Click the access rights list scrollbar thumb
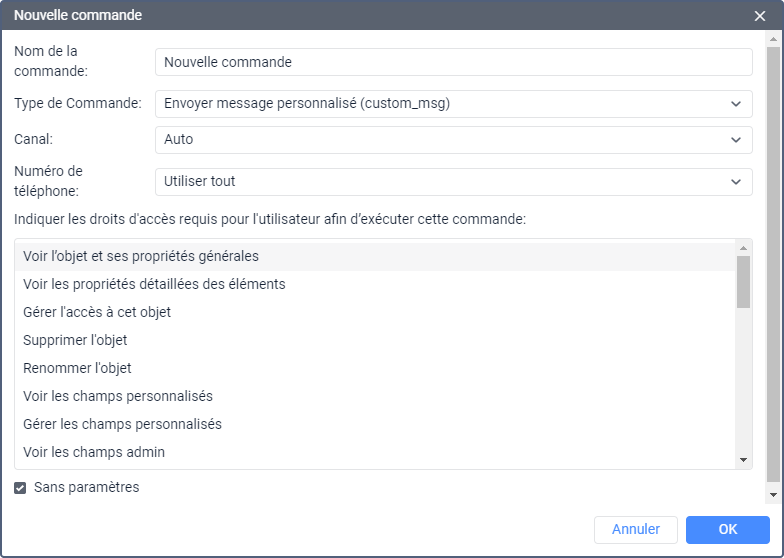Viewport: 784px width, 558px height. point(743,281)
